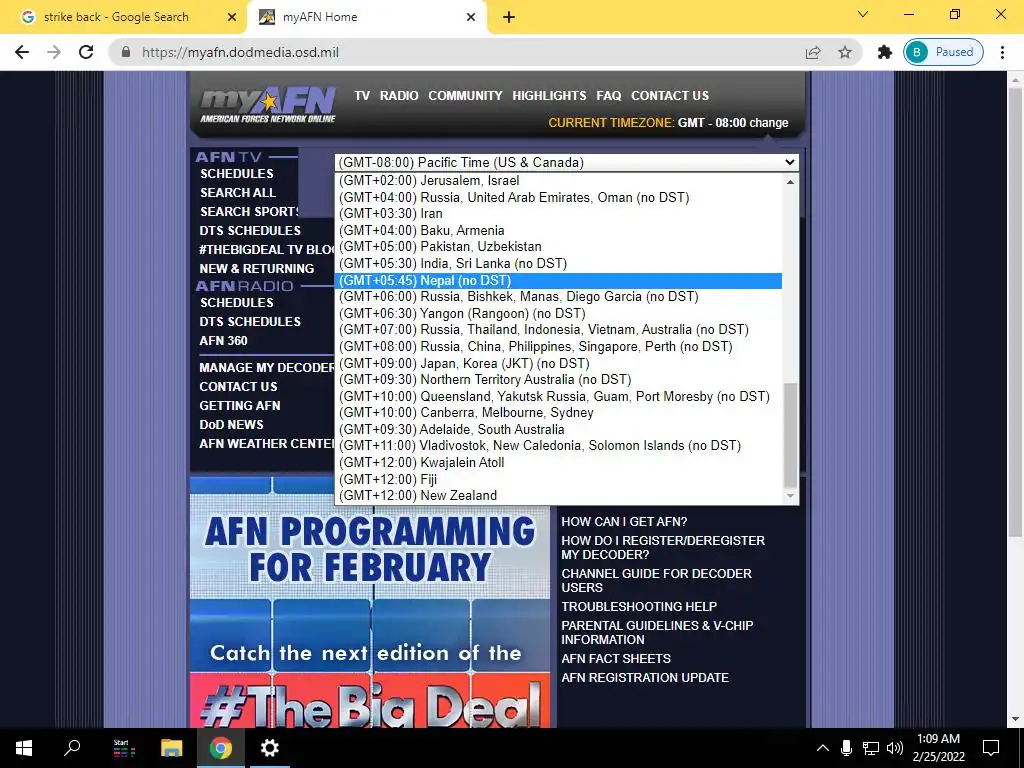This screenshot has width=1024, height=768.
Task: Select India, Sri Lanka timezone
Action: coord(558,264)
